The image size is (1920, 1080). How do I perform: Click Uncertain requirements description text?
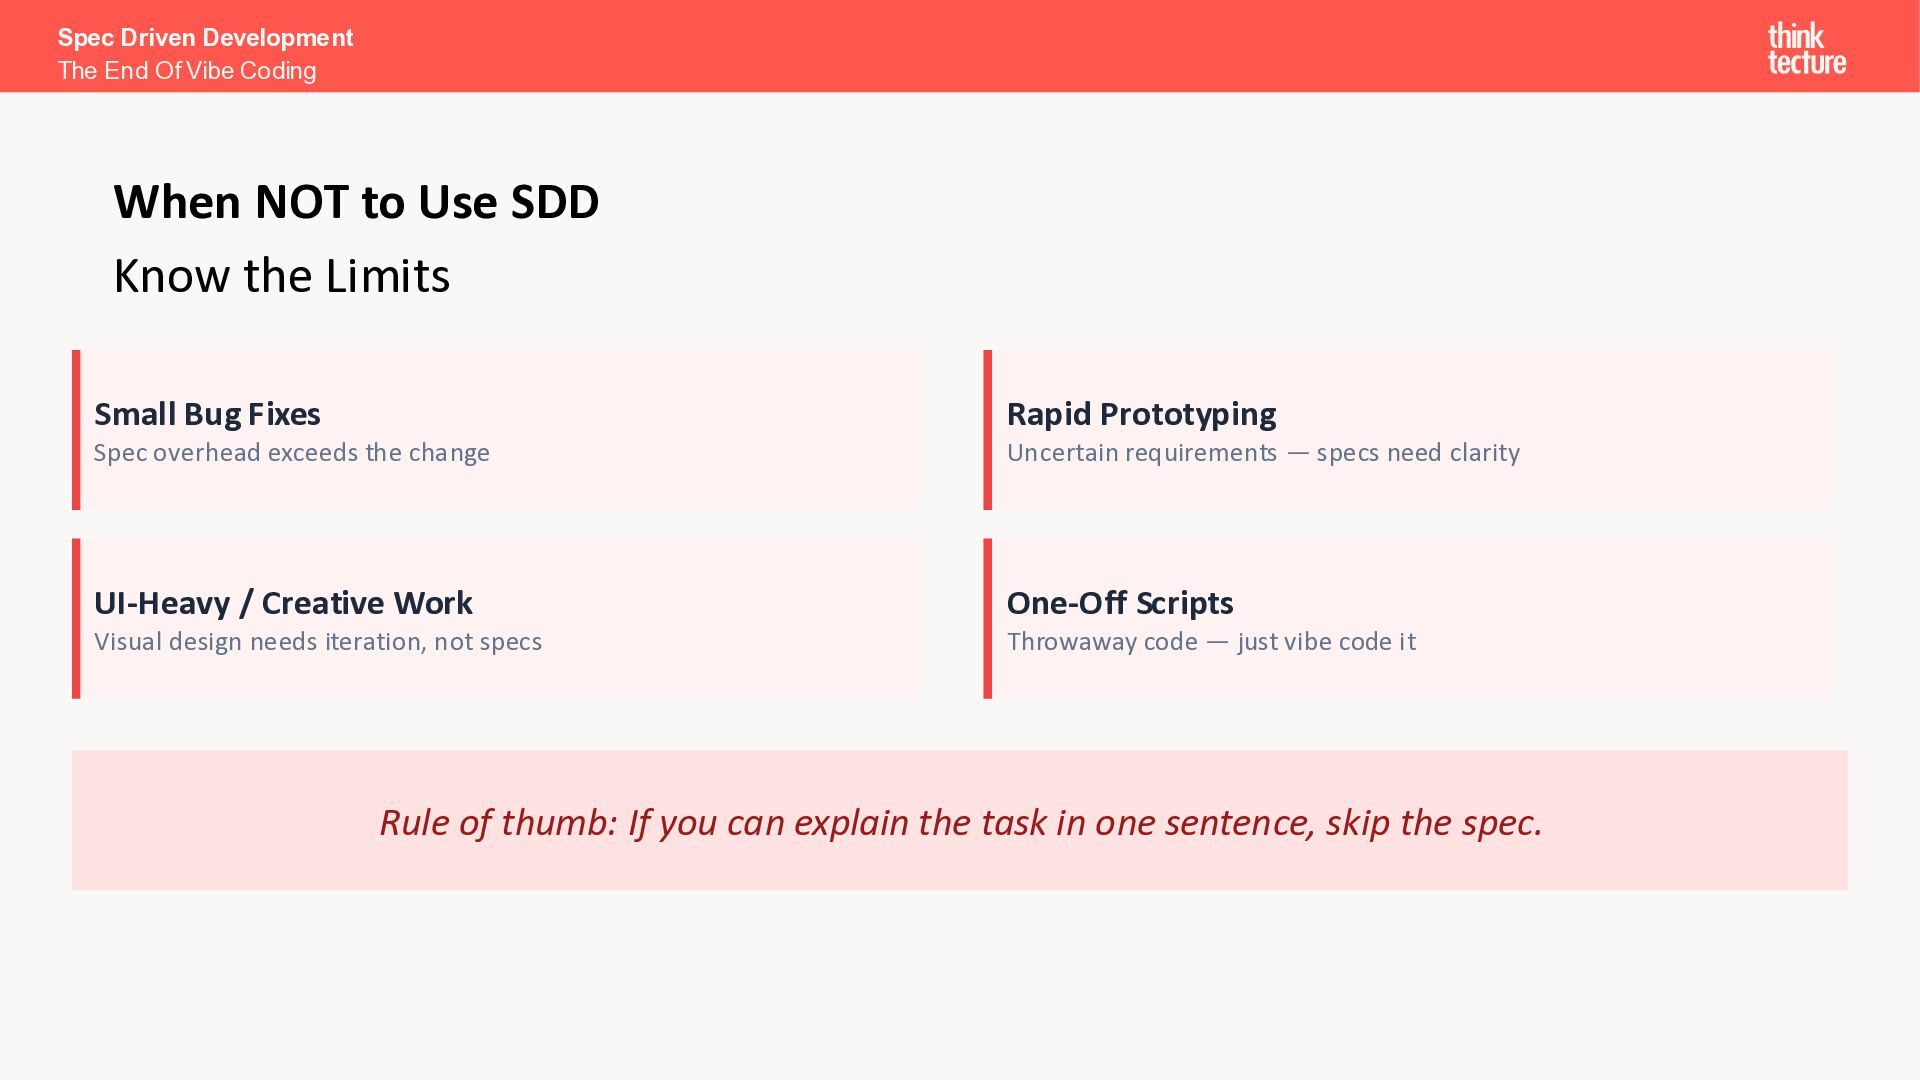(x=1262, y=453)
